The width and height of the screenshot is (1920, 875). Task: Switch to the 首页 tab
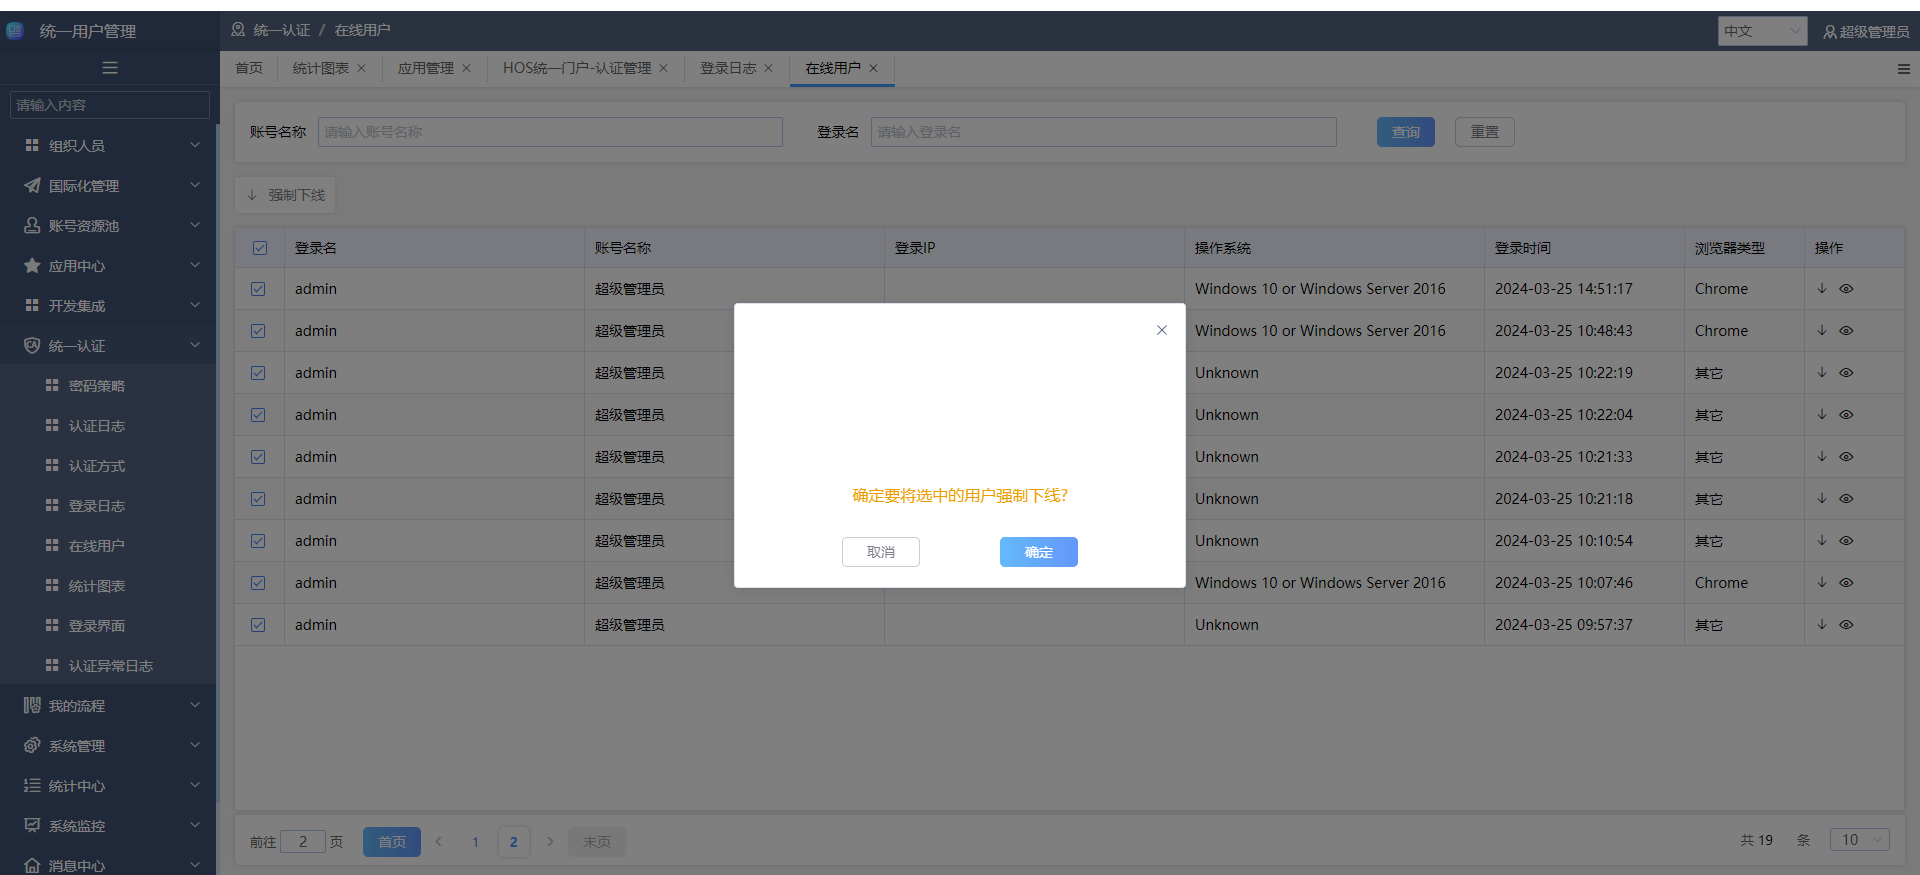click(x=249, y=68)
